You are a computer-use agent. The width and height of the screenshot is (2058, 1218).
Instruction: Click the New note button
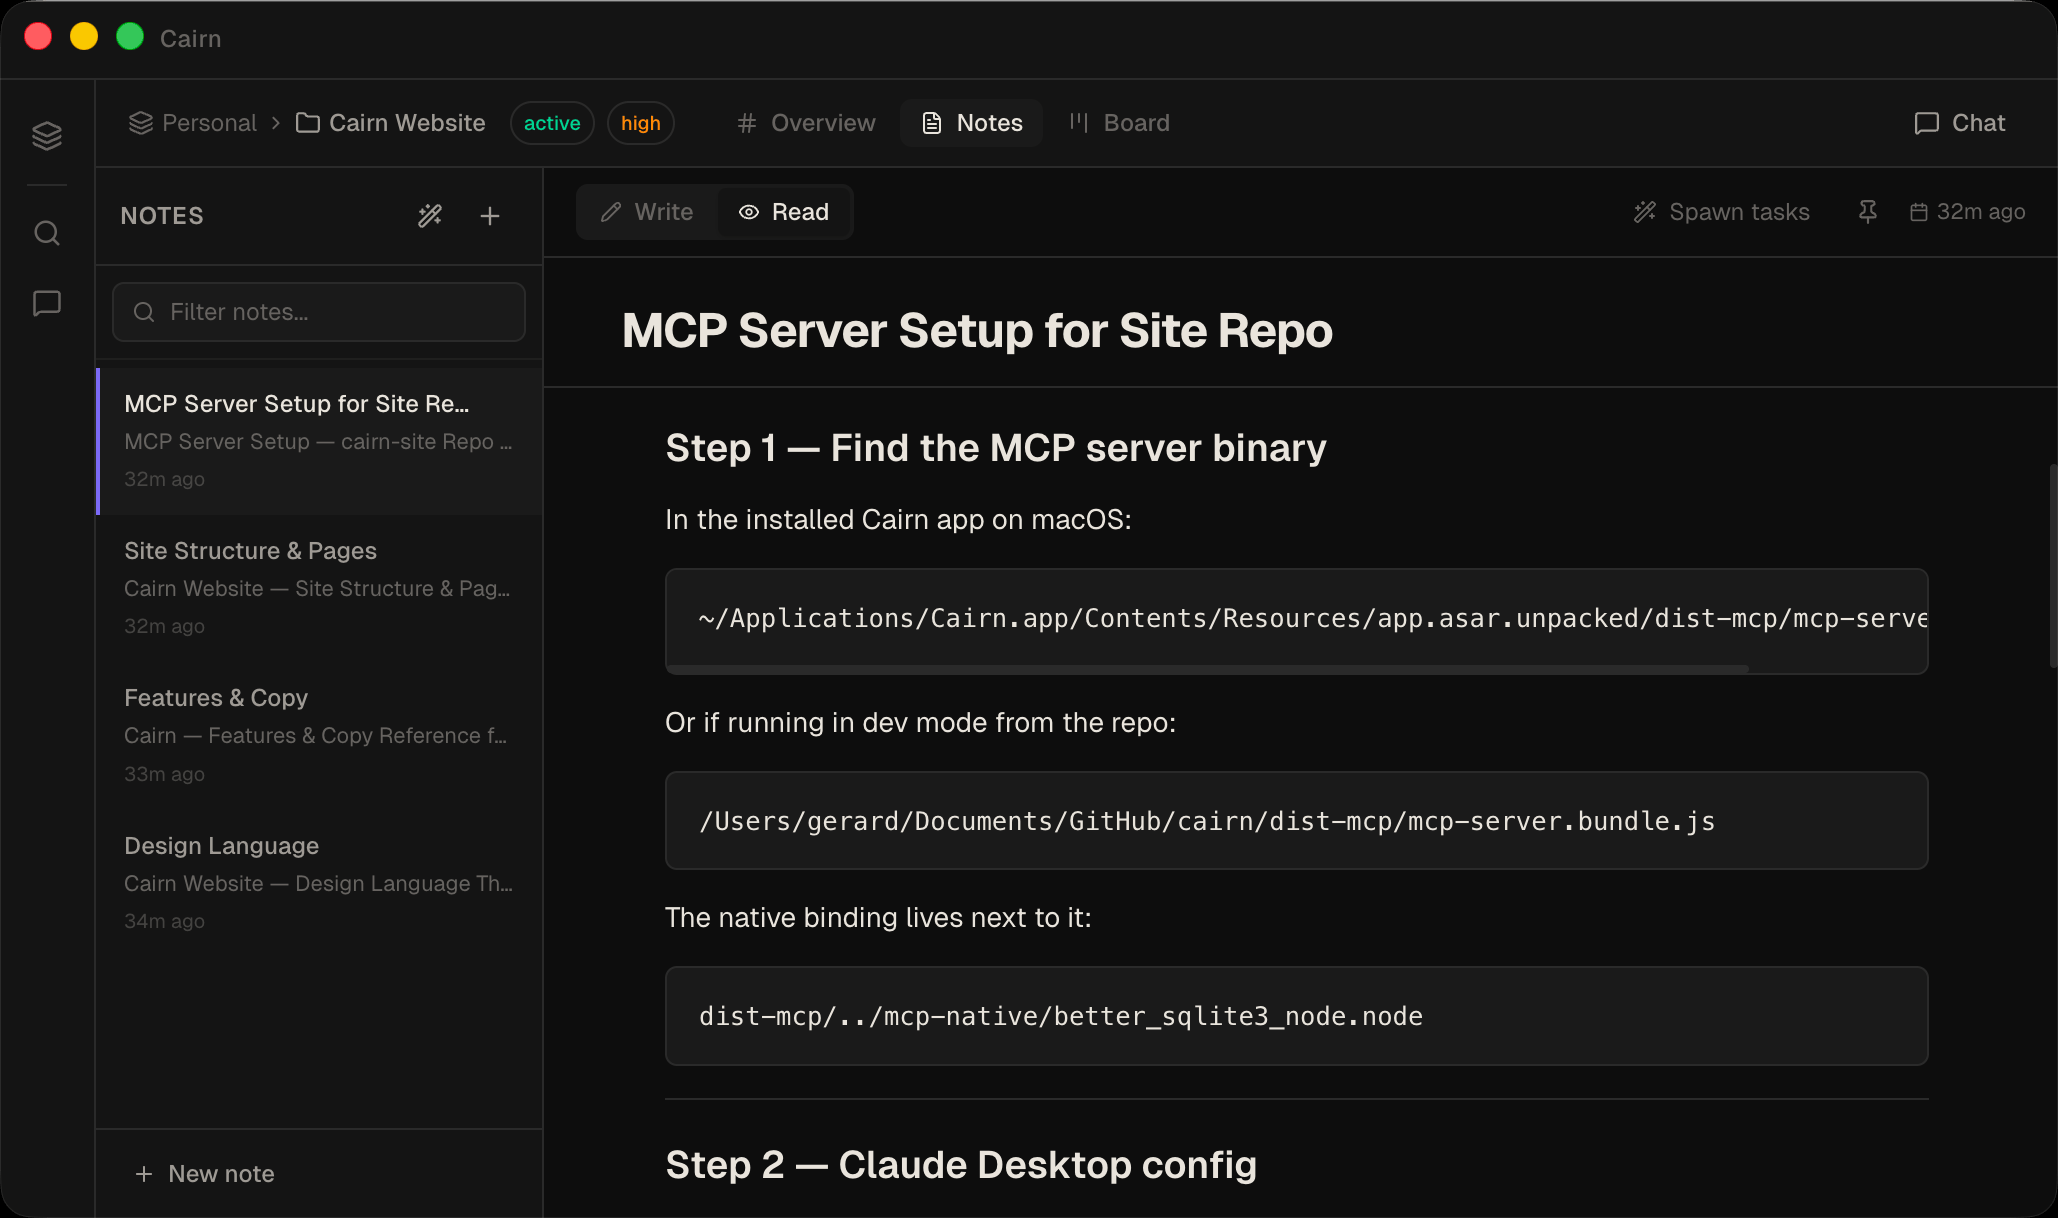click(206, 1174)
